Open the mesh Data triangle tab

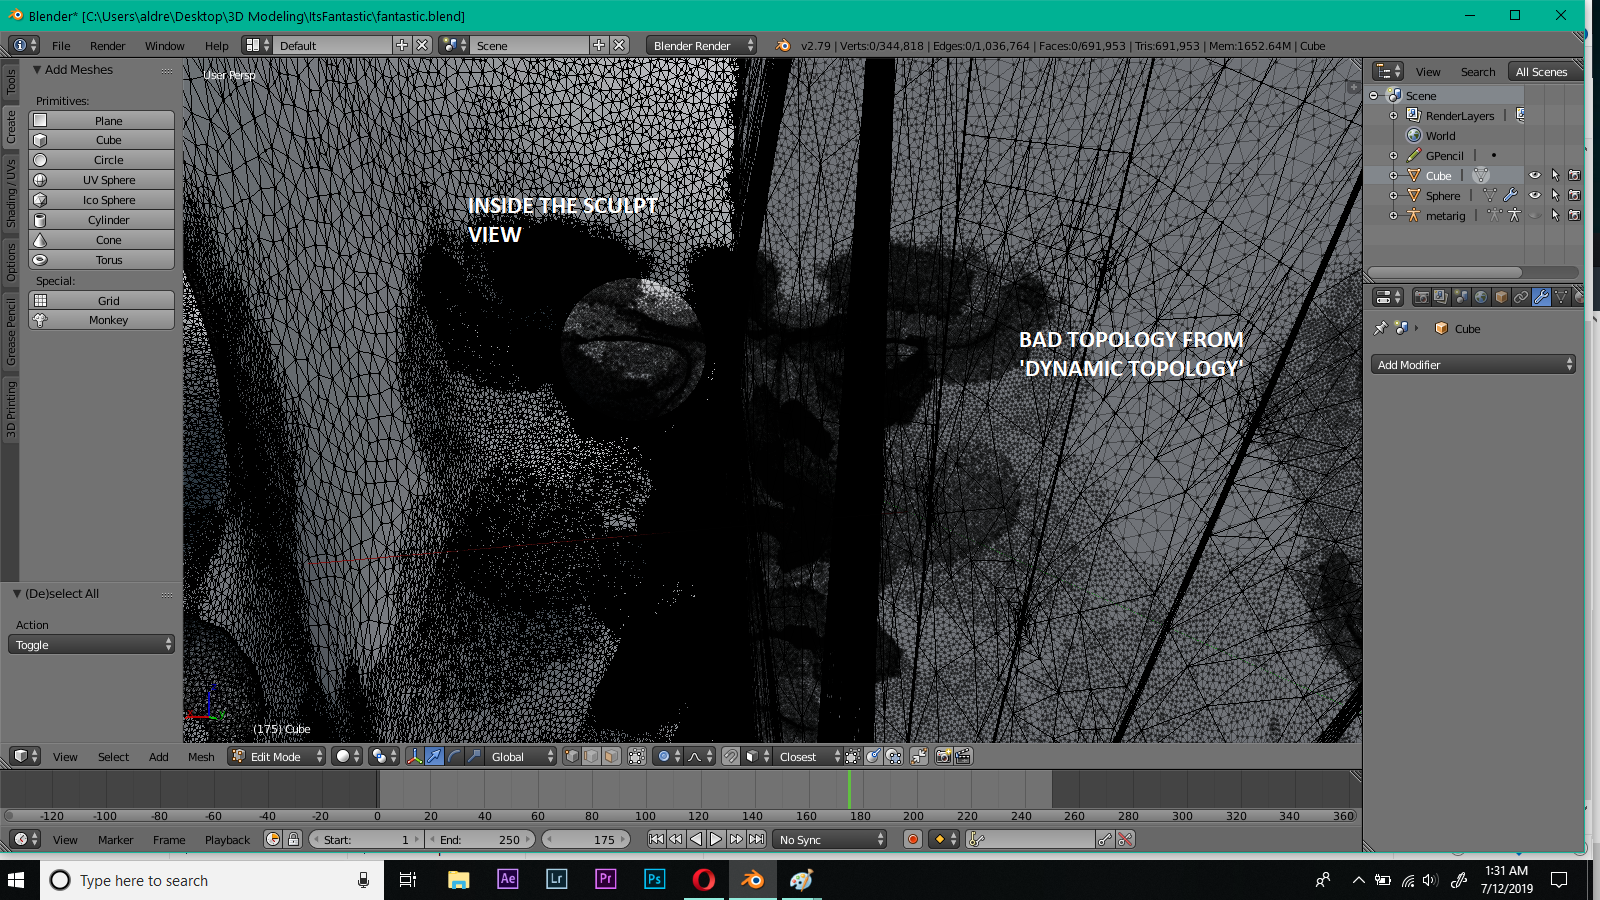click(x=1561, y=297)
